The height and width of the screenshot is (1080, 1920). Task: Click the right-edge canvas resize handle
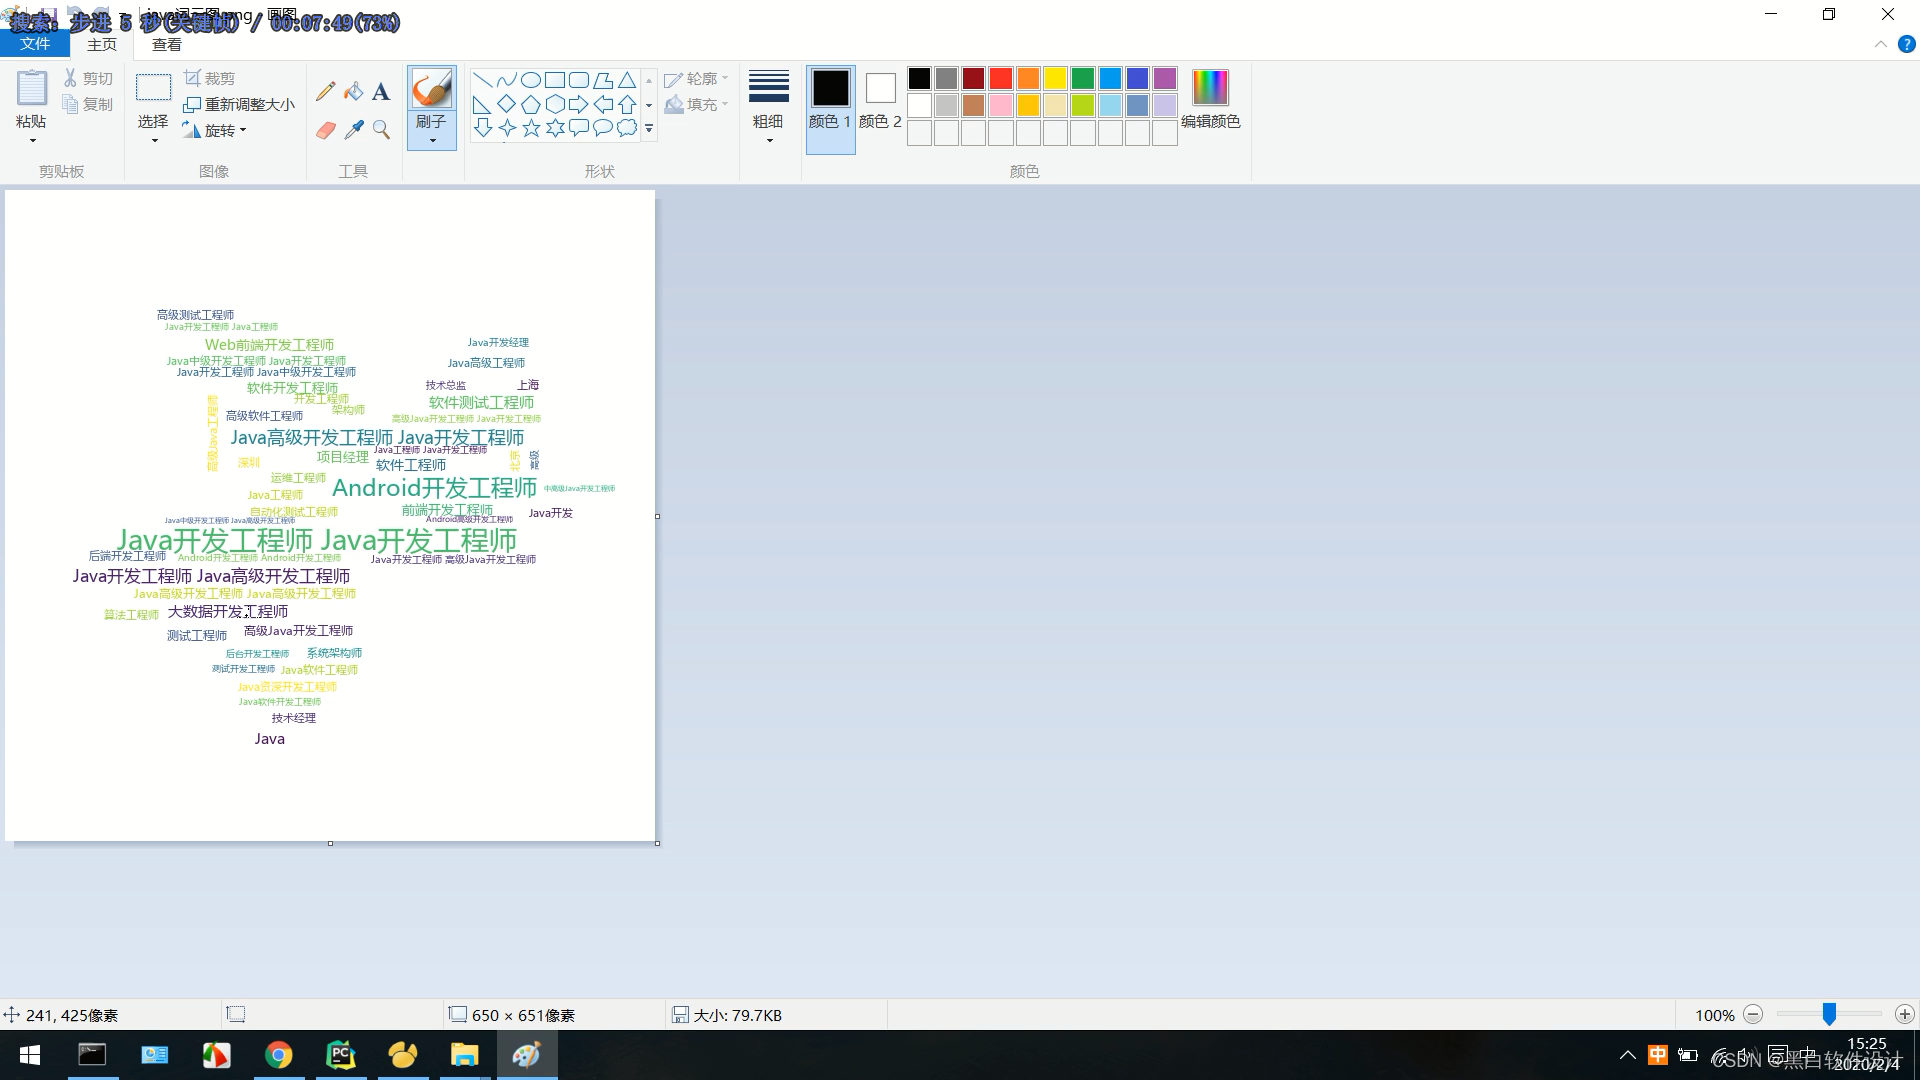click(x=657, y=516)
